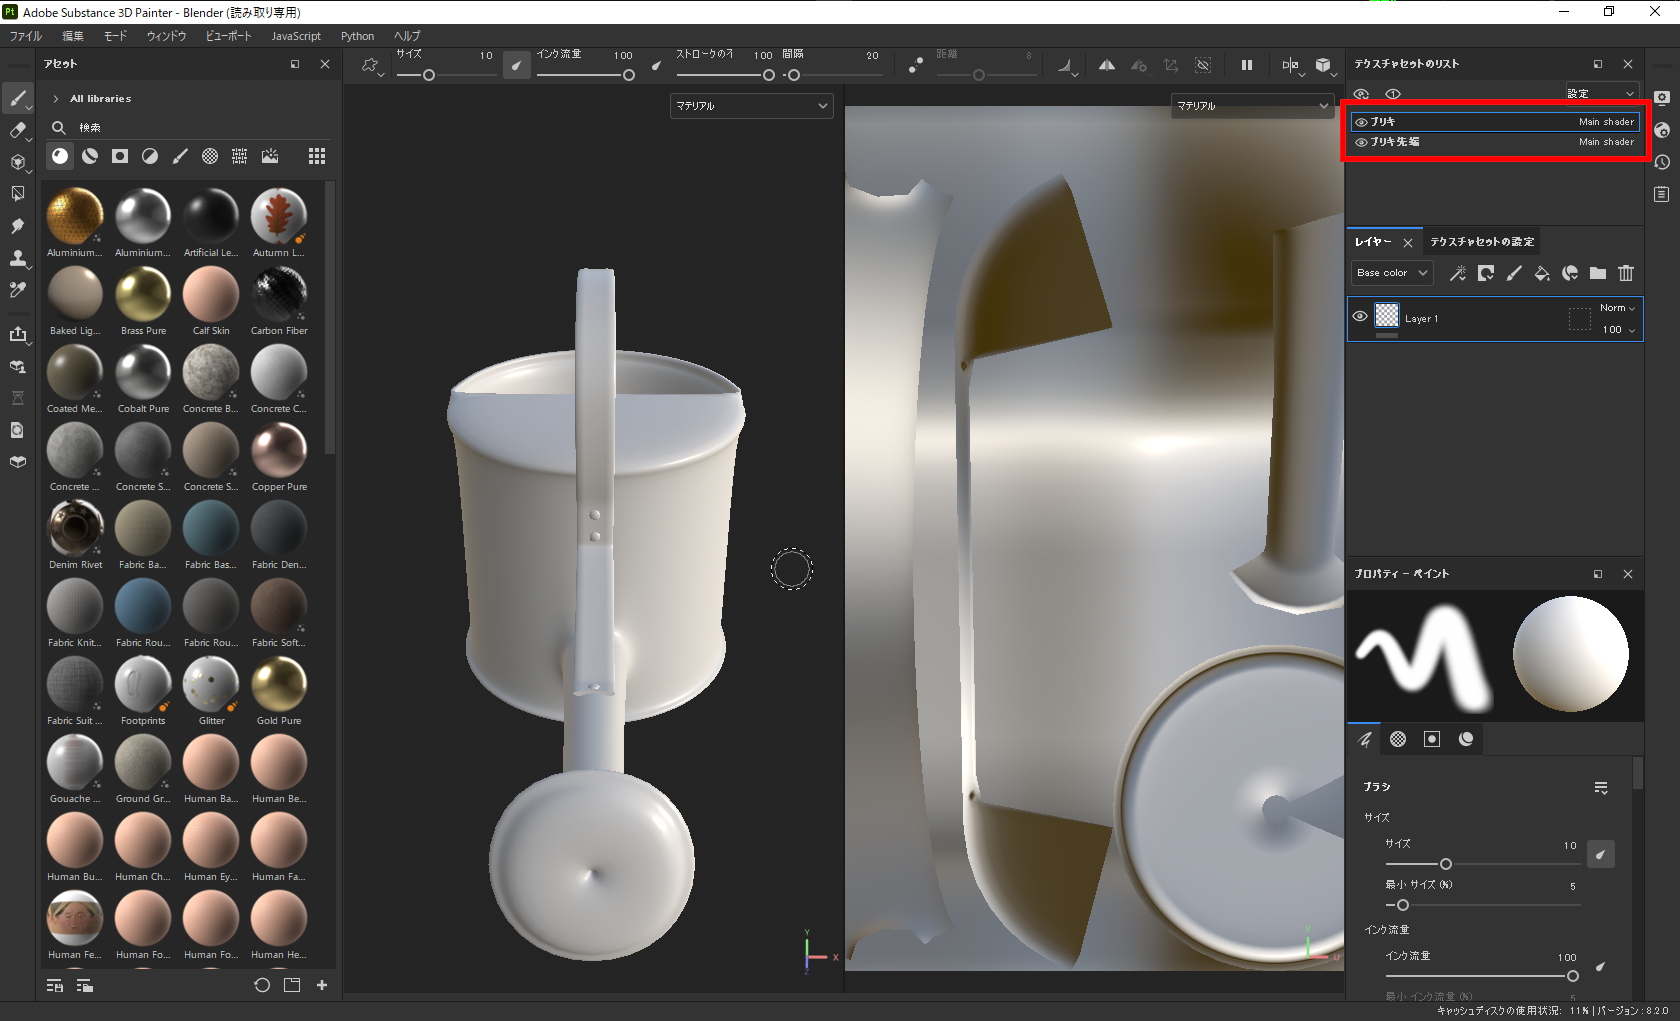The width and height of the screenshot is (1680, 1021).
Task: Open the perspective cube view options
Action: point(1324,65)
